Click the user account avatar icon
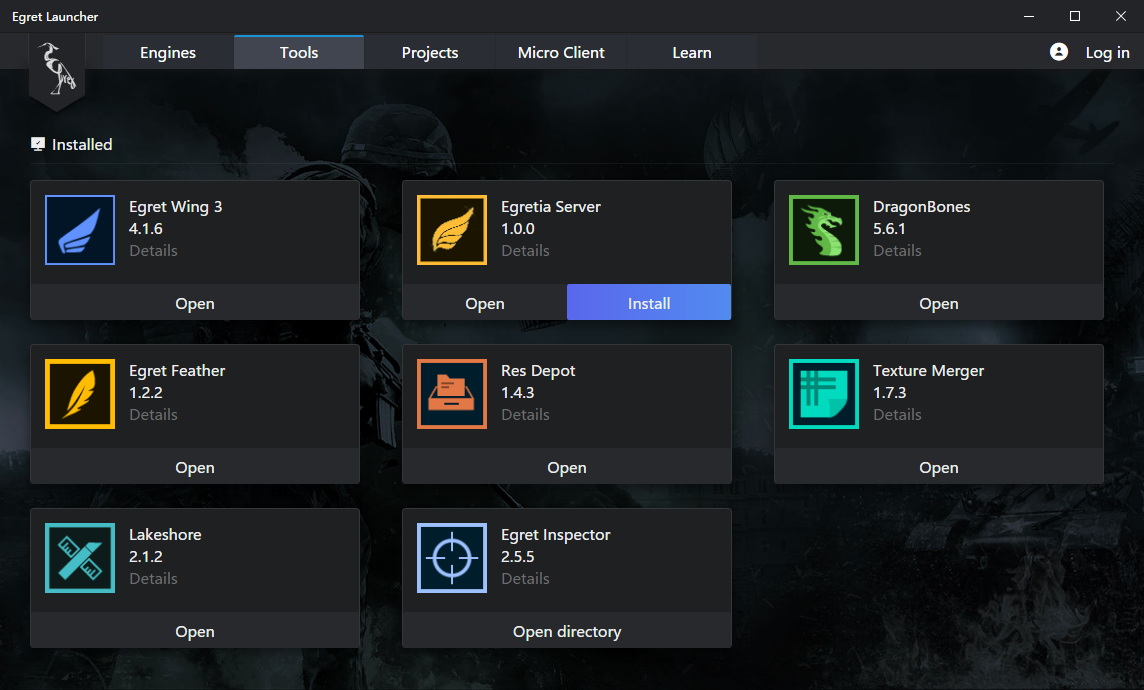Image resolution: width=1144 pixels, height=690 pixels. (x=1059, y=52)
